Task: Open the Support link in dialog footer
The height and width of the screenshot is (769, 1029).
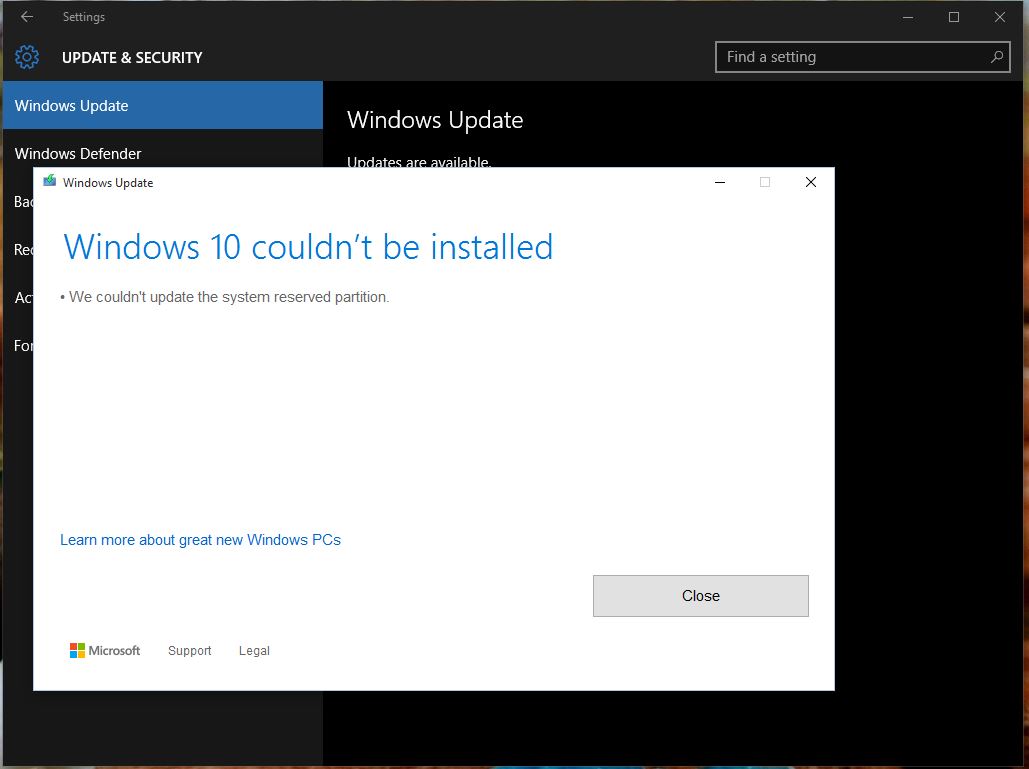Action: 190,651
